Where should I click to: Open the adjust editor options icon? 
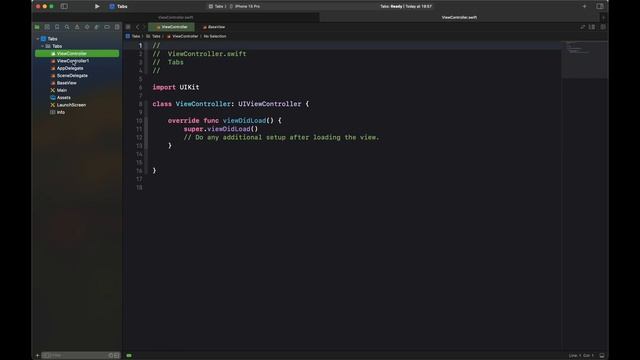click(592, 27)
